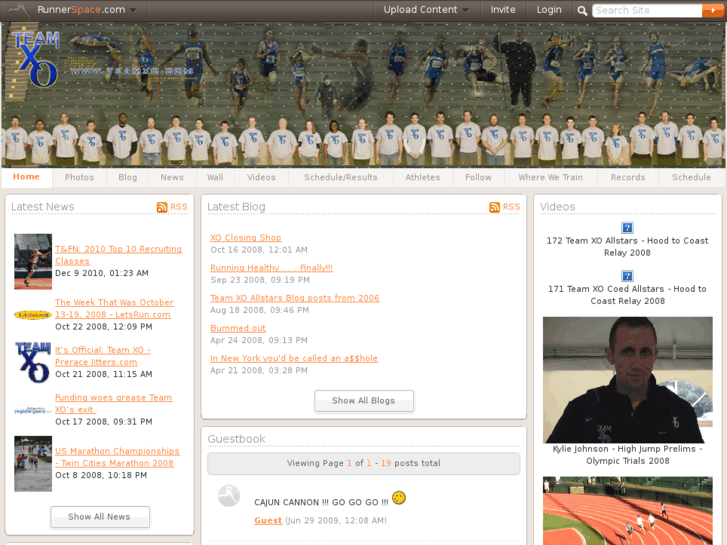The width and height of the screenshot is (727, 545).
Task: Click the RSS text link in Latest Blog
Action: [x=511, y=207]
